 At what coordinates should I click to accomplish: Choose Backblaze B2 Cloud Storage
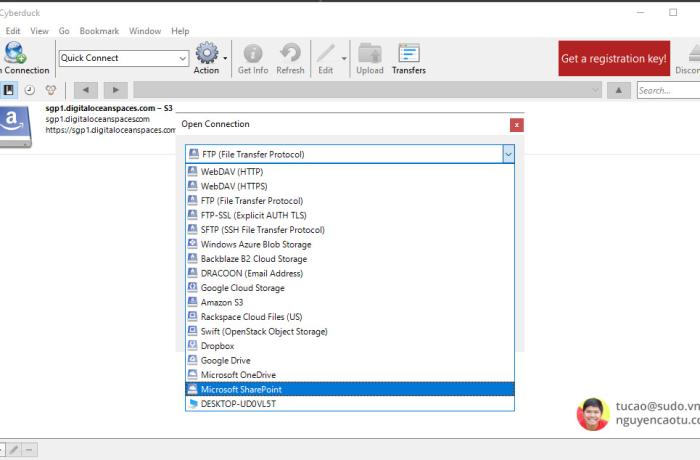[x=350, y=259]
